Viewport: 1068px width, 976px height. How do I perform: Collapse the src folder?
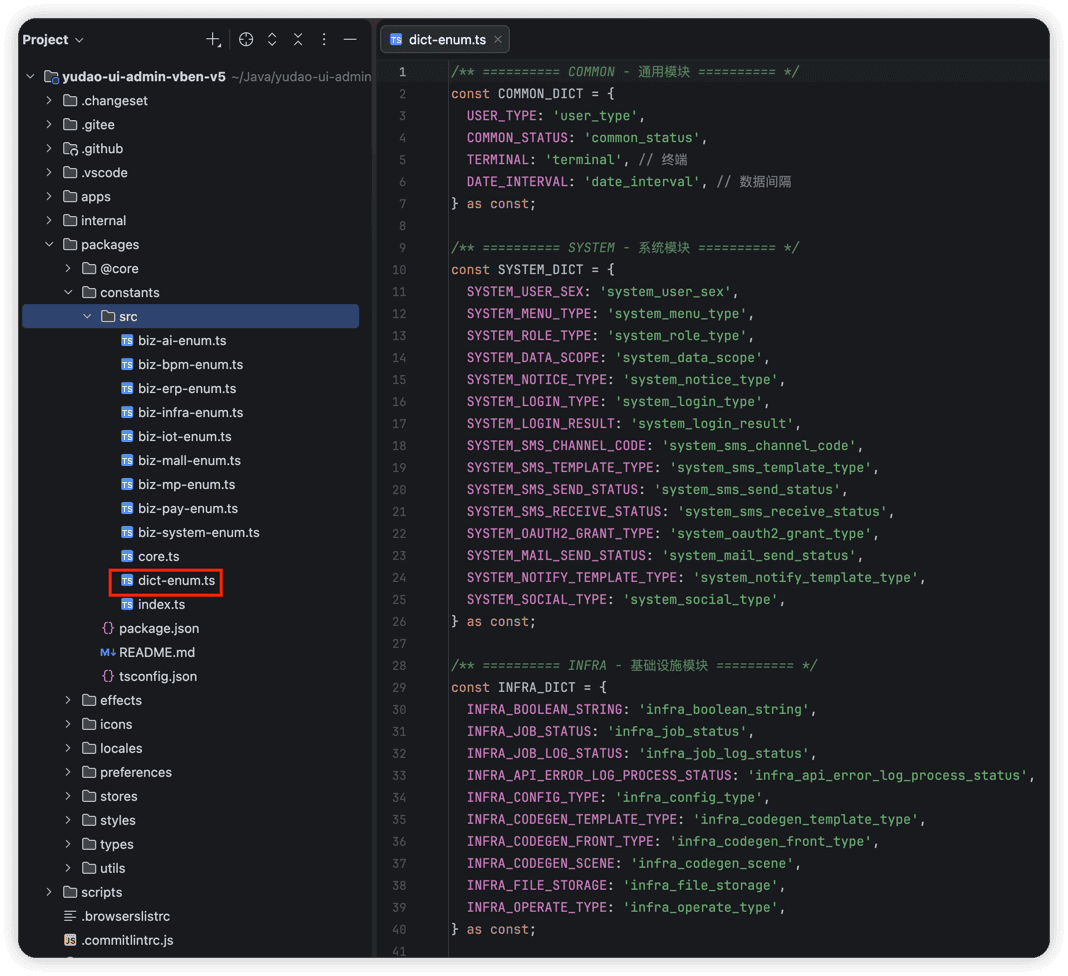pos(87,316)
